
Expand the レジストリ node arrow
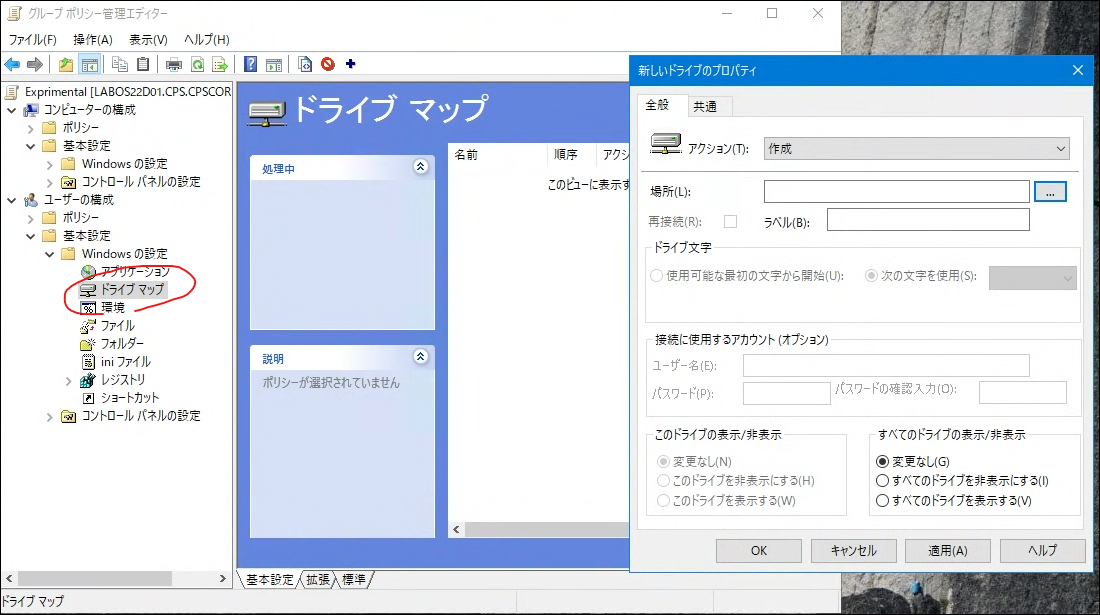[x=68, y=381]
